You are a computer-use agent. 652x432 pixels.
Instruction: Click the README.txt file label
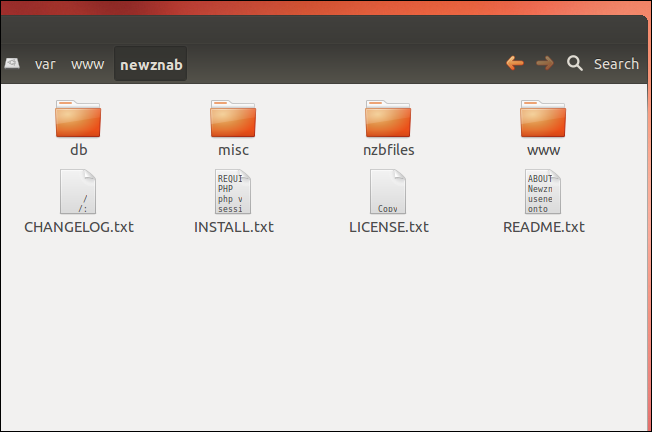click(543, 227)
